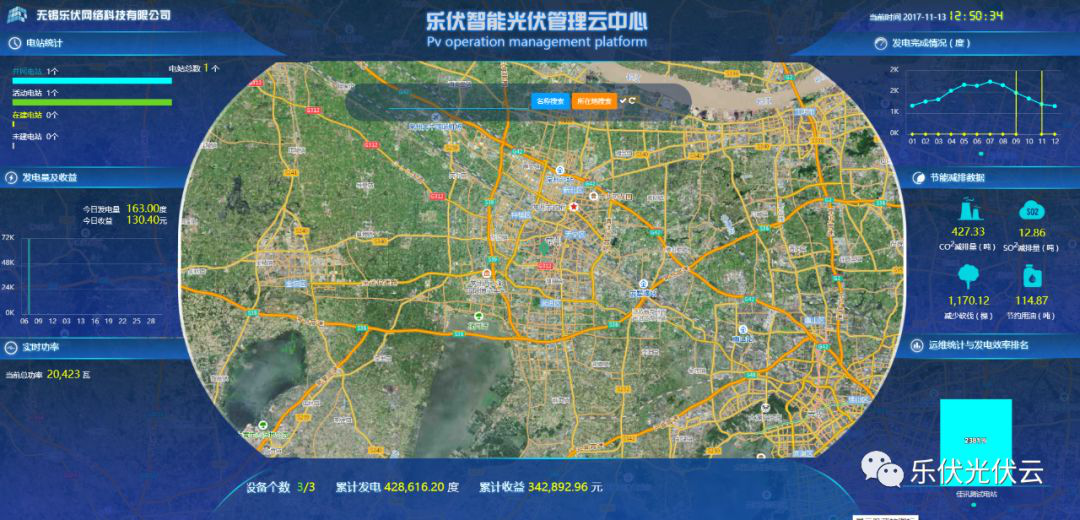Screen dimensions: 1080x520
Task: Focus the map search text field
Action: (x=457, y=101)
